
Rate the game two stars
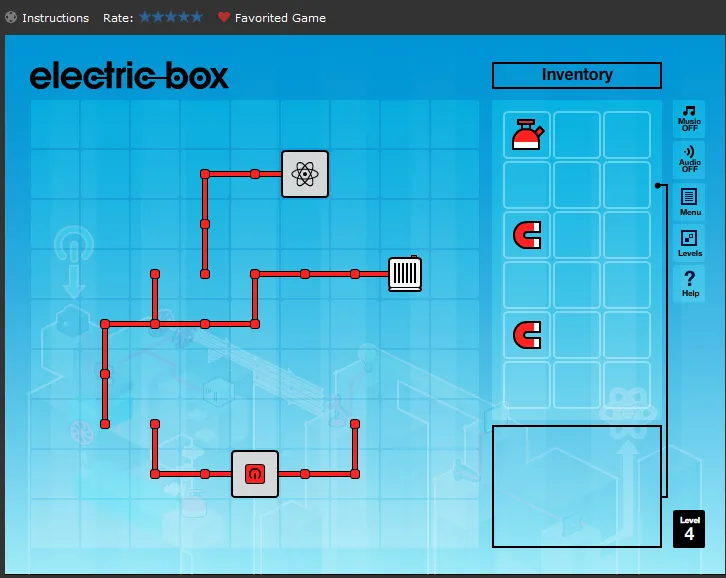(158, 17)
